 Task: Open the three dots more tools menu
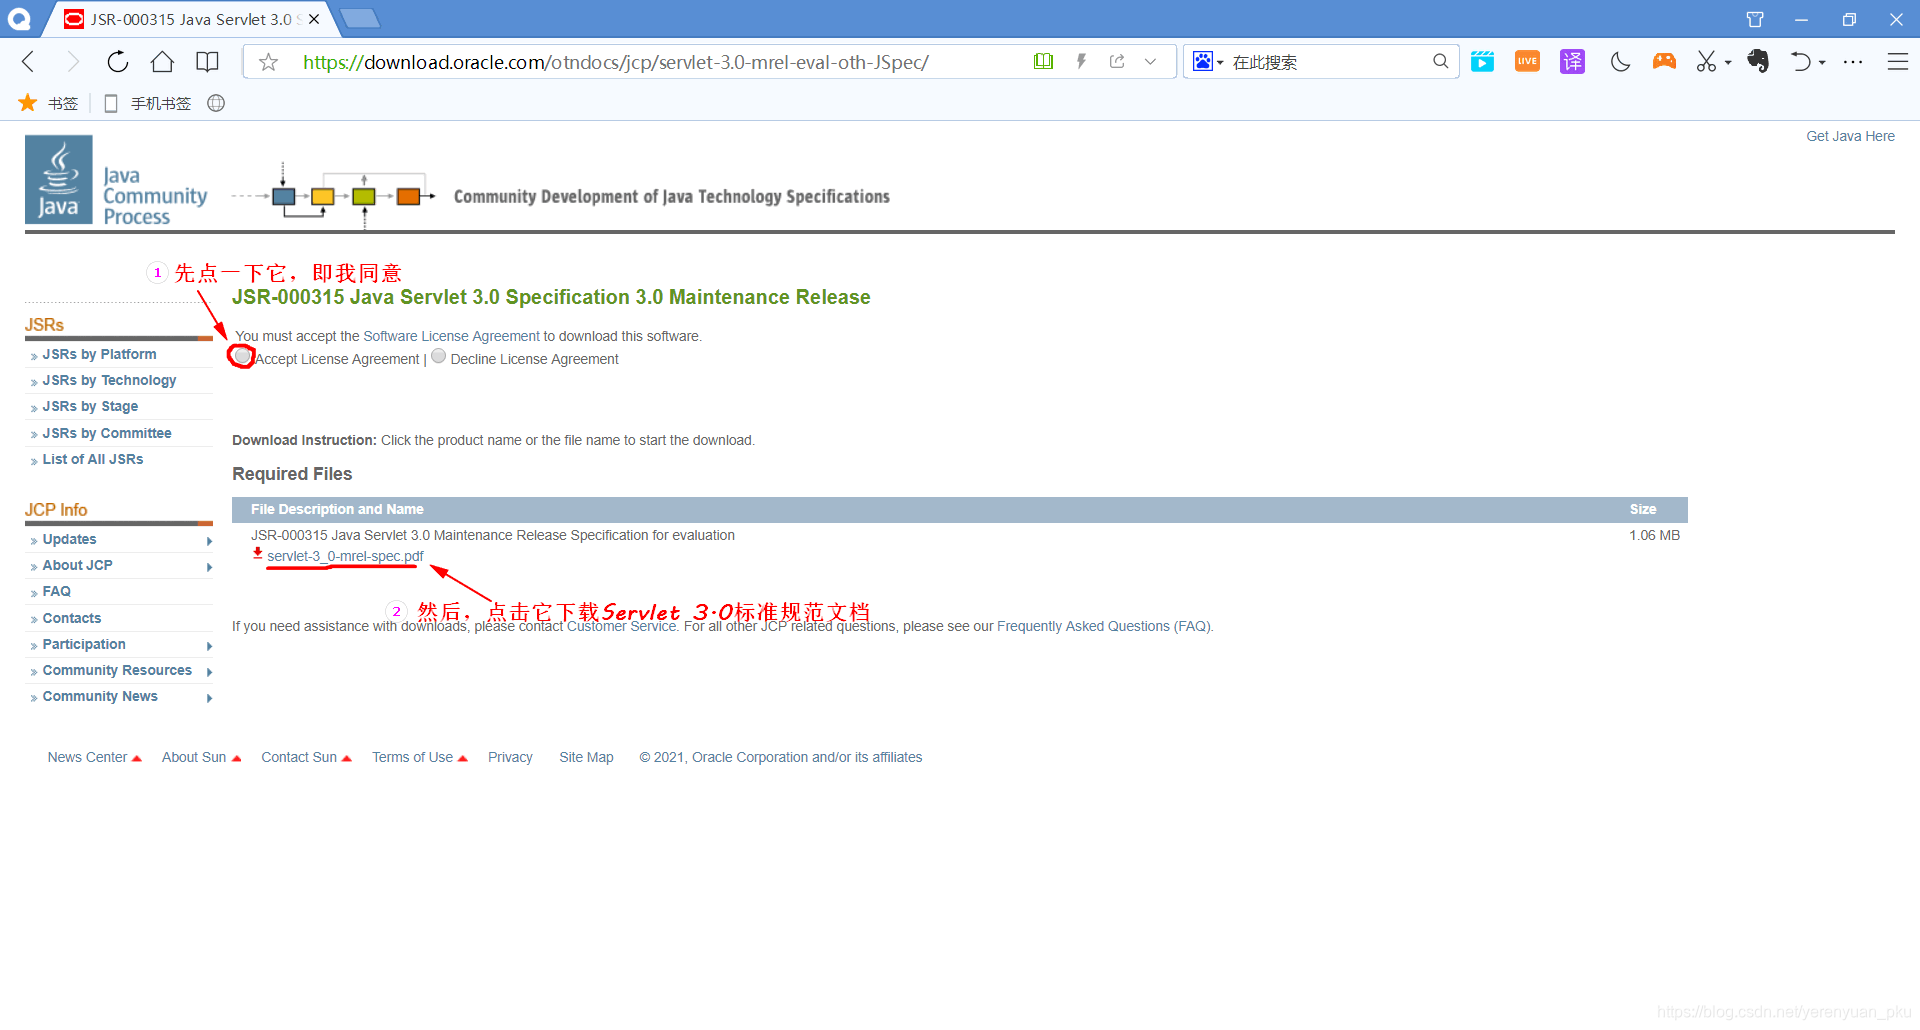[1853, 62]
